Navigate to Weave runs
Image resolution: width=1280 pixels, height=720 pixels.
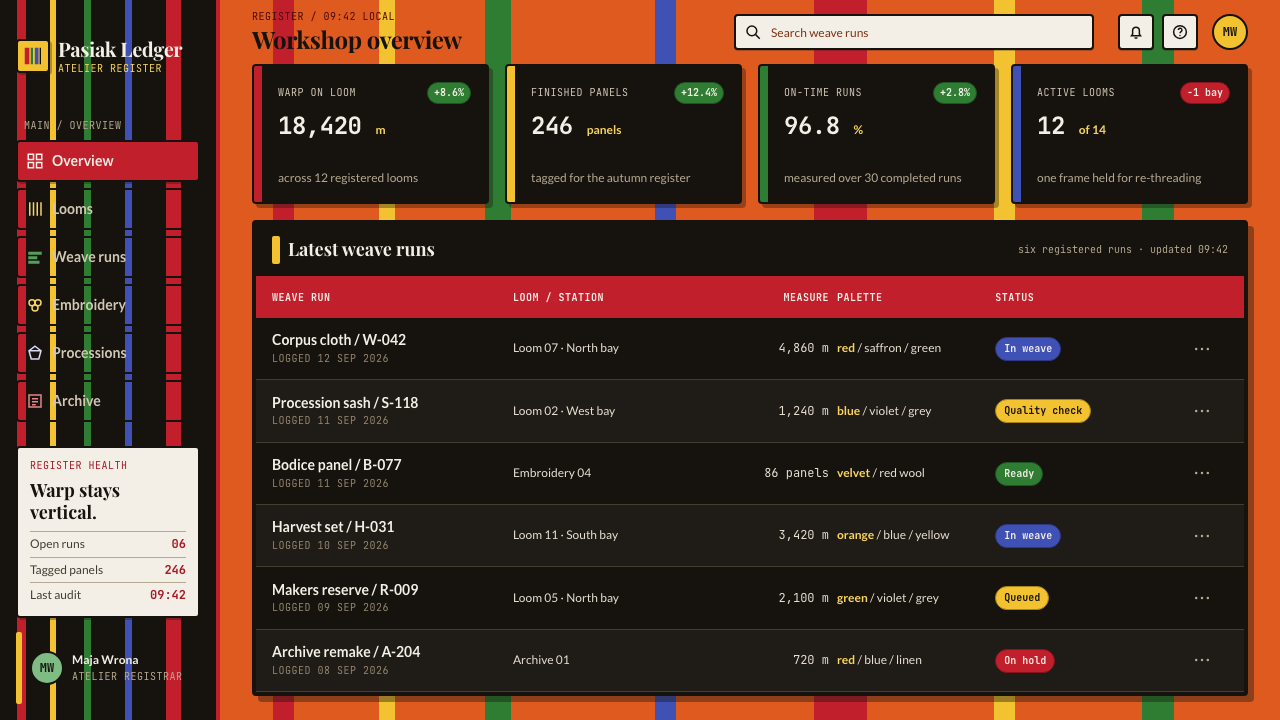(x=108, y=257)
